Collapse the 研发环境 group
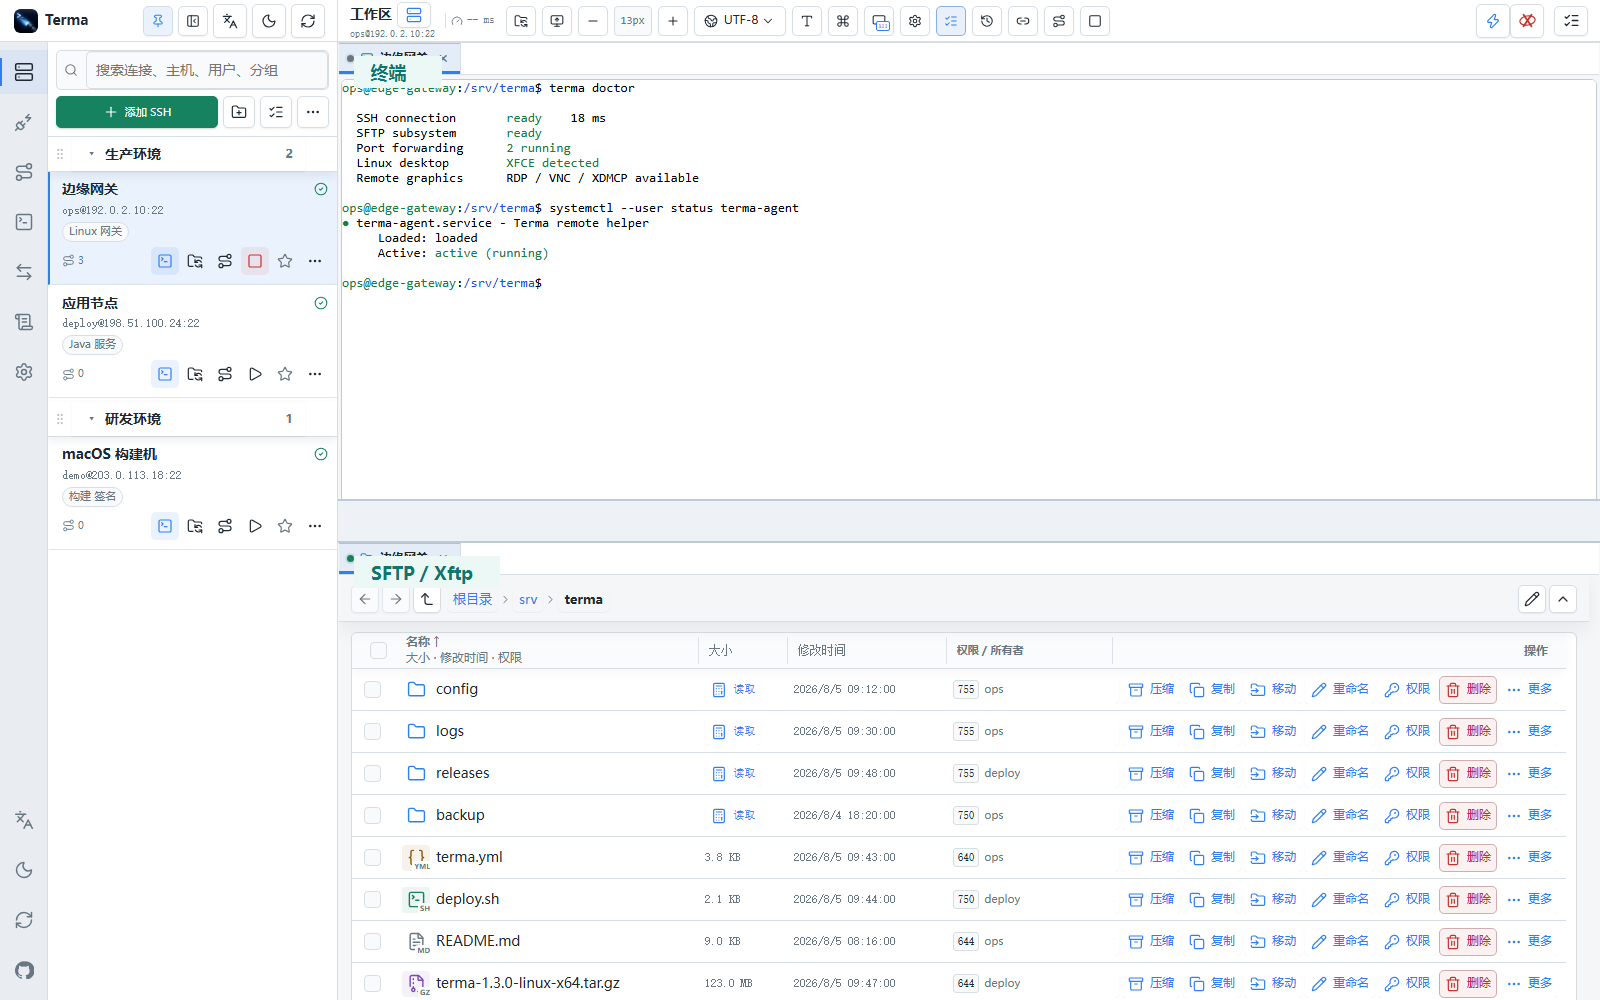This screenshot has width=1600, height=1000. click(92, 419)
